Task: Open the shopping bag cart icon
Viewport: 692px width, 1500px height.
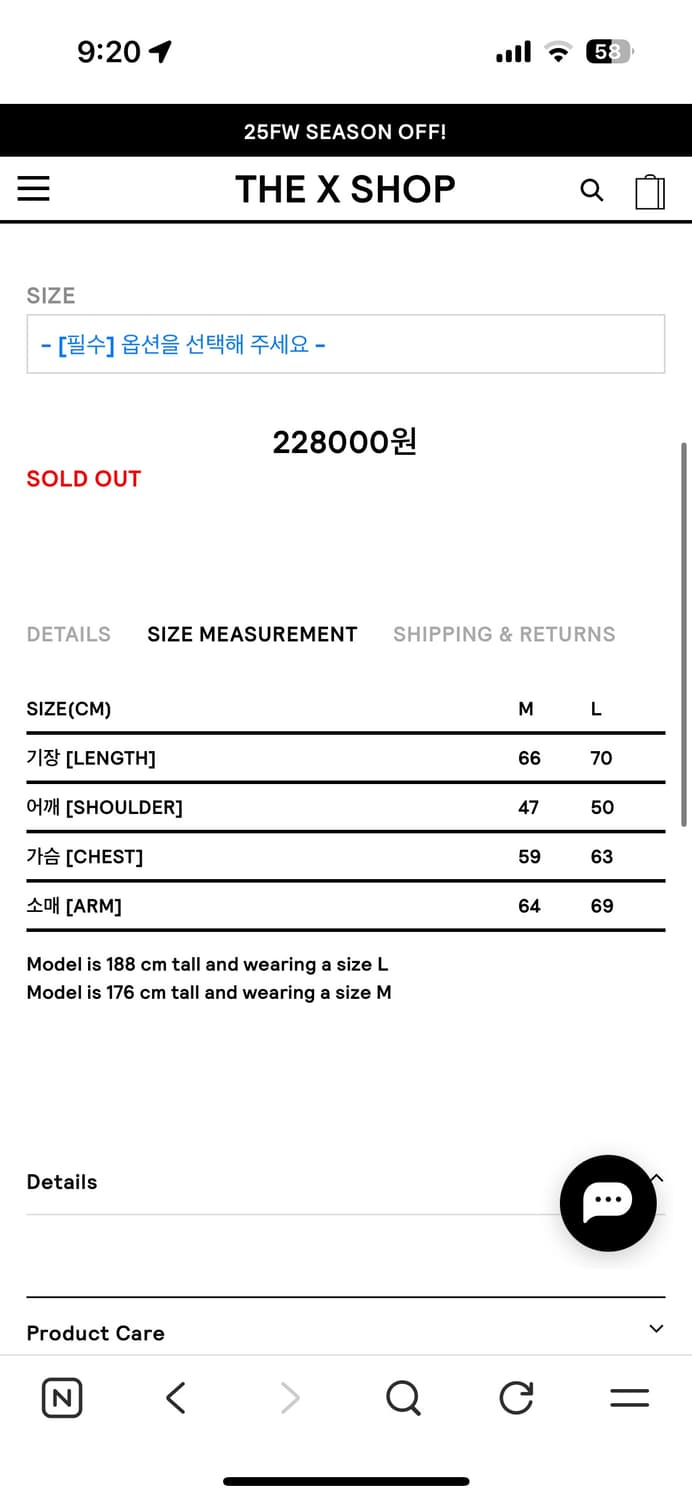Action: (650, 191)
